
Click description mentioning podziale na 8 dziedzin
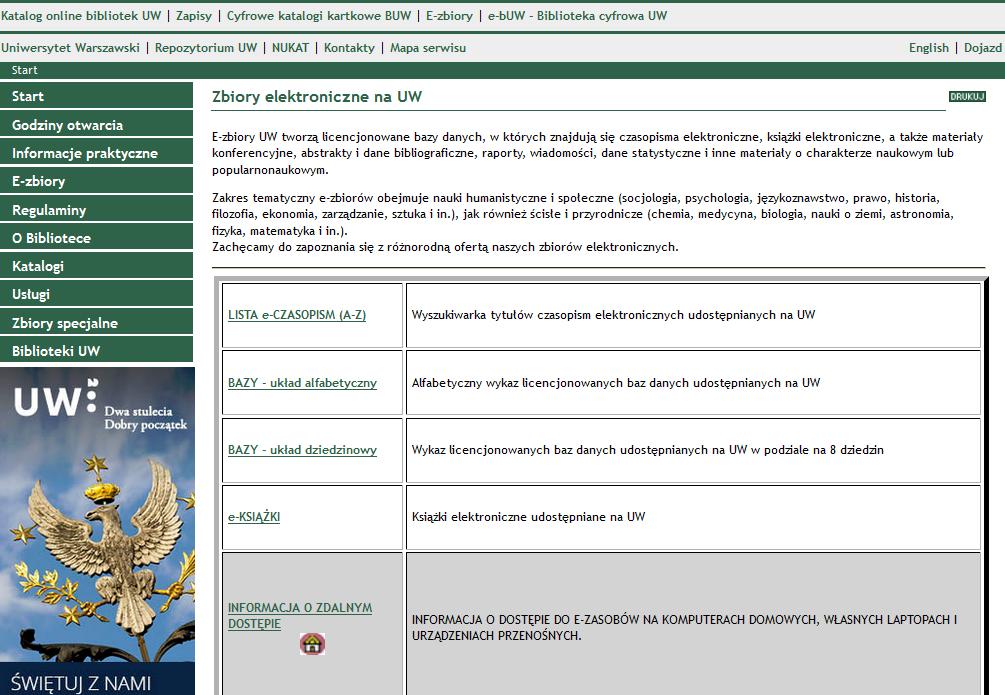point(647,450)
